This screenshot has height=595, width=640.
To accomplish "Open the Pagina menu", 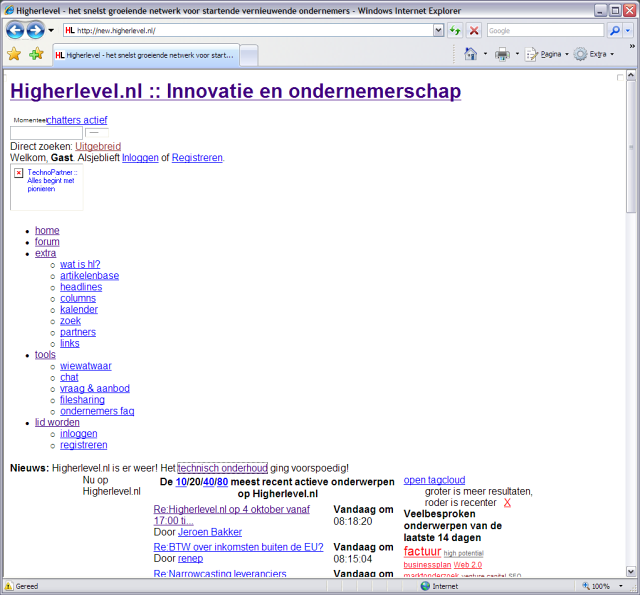I will click(547, 54).
